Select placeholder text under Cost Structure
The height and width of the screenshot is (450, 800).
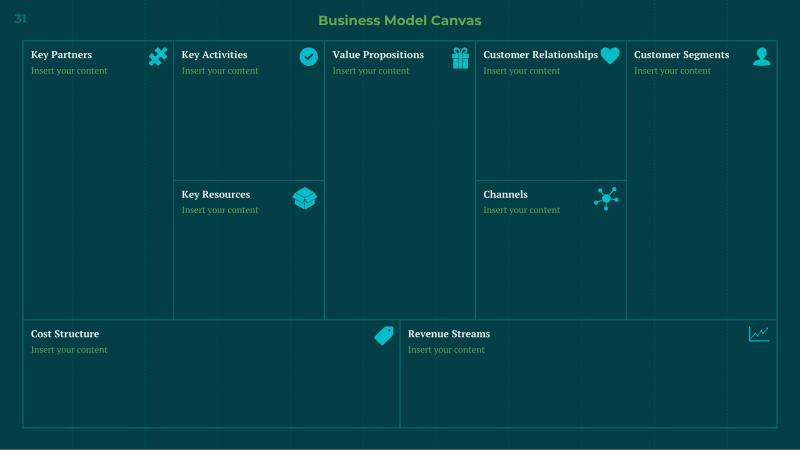click(x=69, y=350)
